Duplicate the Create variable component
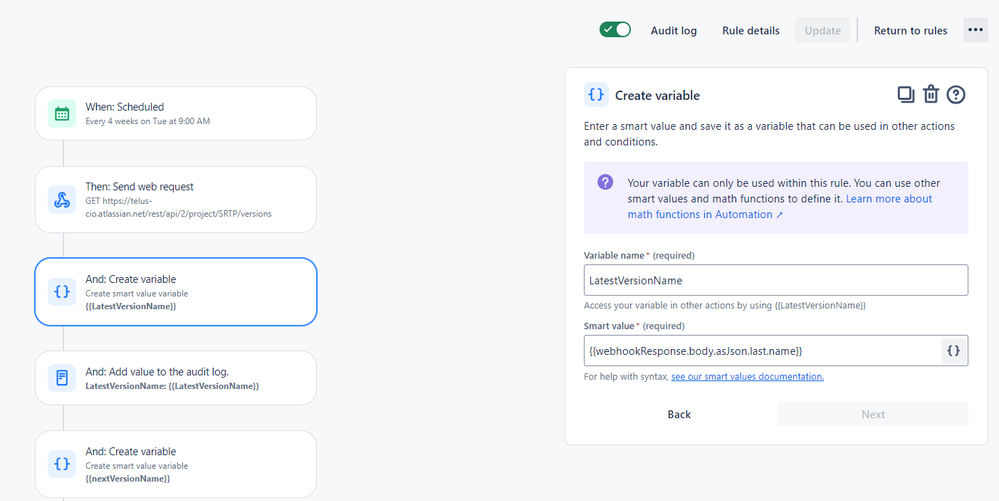 (905, 95)
